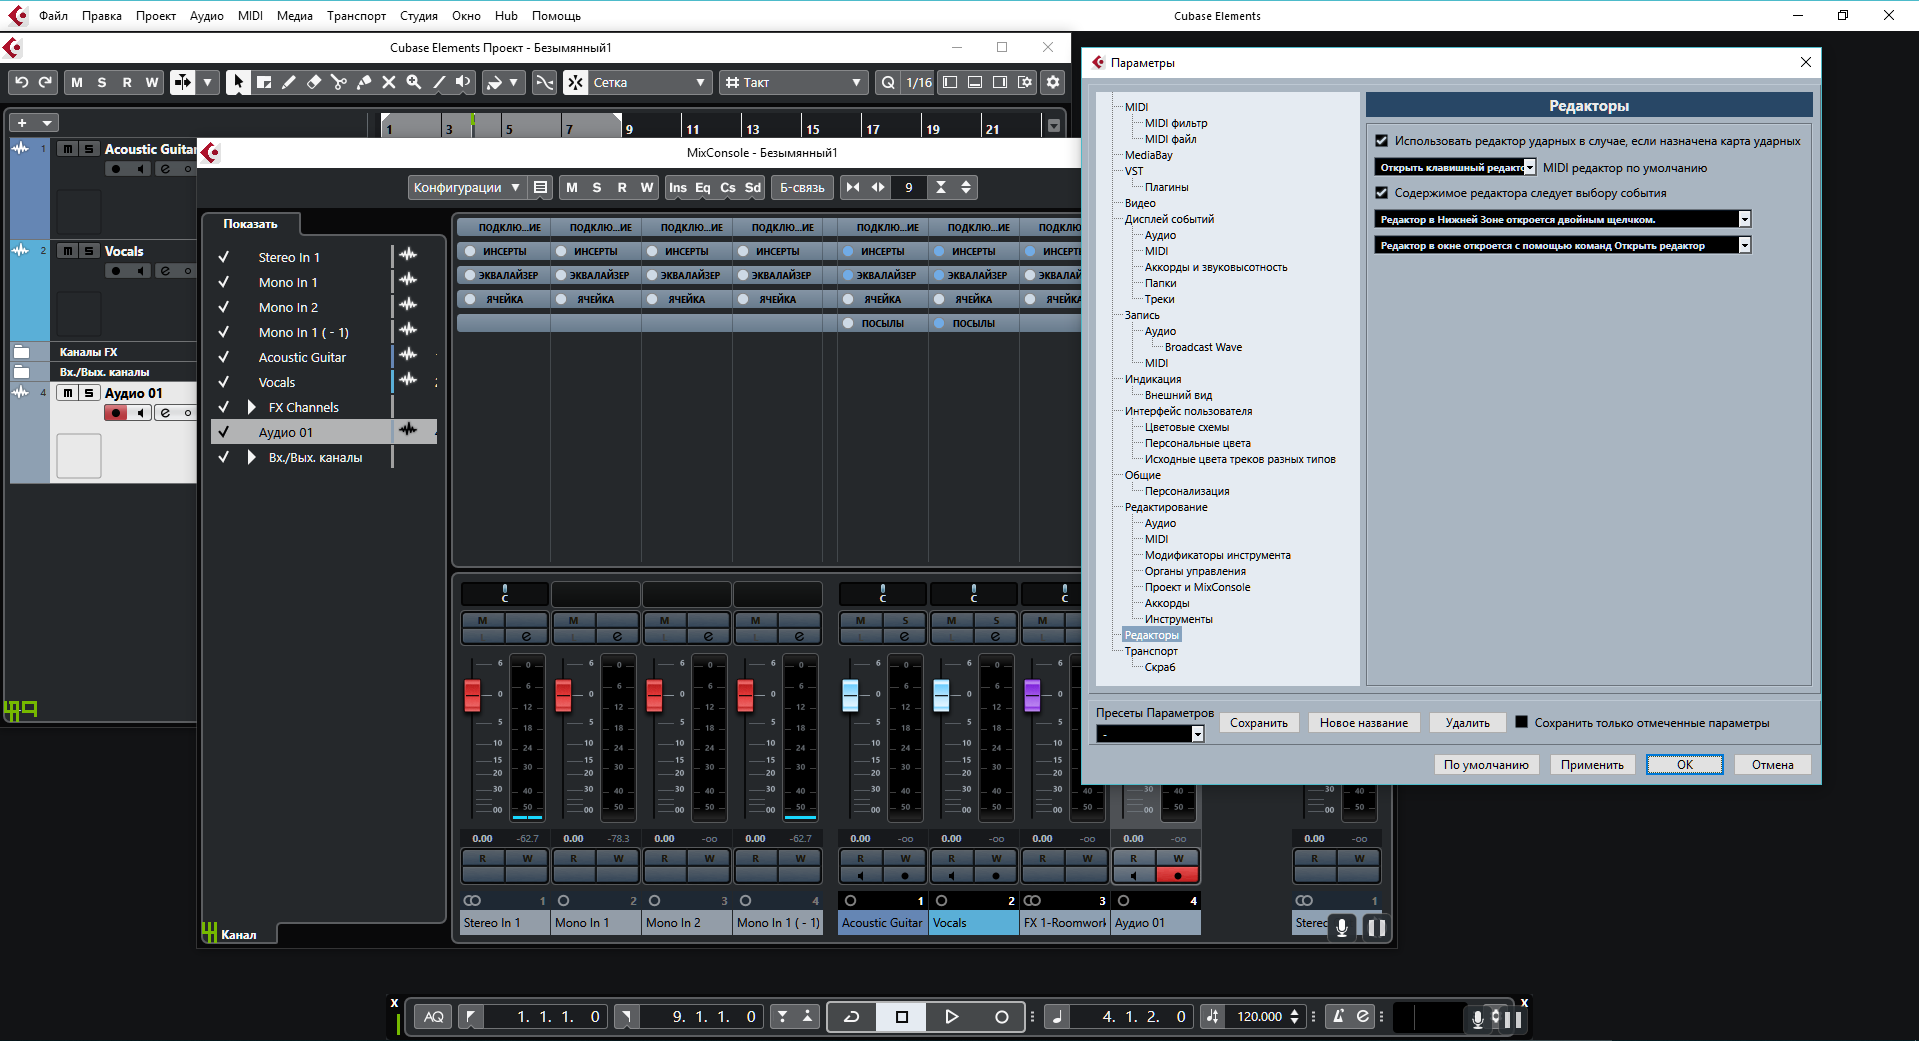
Task: Toggle visibility of Vocals channel in MixConsole
Action: click(224, 382)
